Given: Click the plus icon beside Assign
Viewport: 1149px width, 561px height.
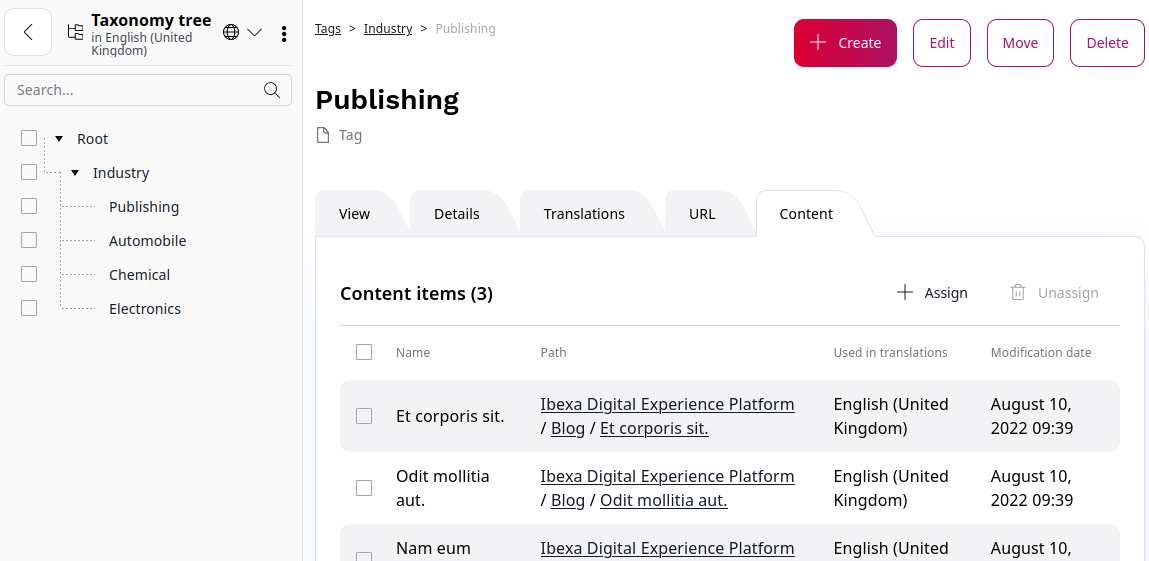Looking at the screenshot, I should (905, 292).
